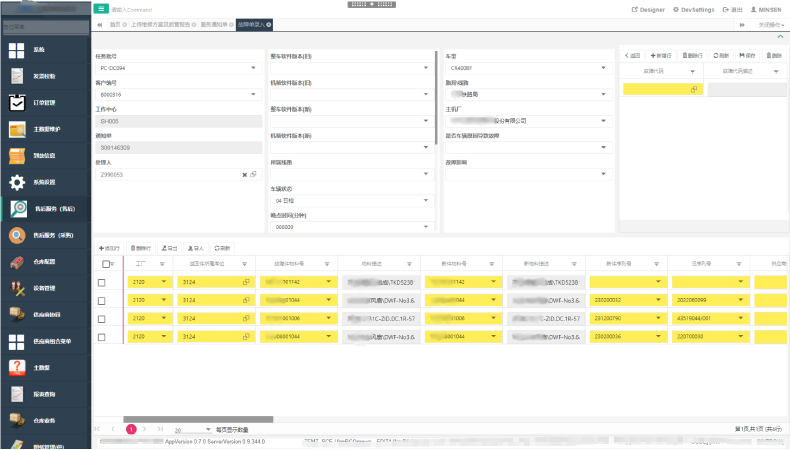Viewport: 790px width, 450px height.
Task: Click the 保存 button in right panel
Action: pyautogui.click(x=746, y=55)
